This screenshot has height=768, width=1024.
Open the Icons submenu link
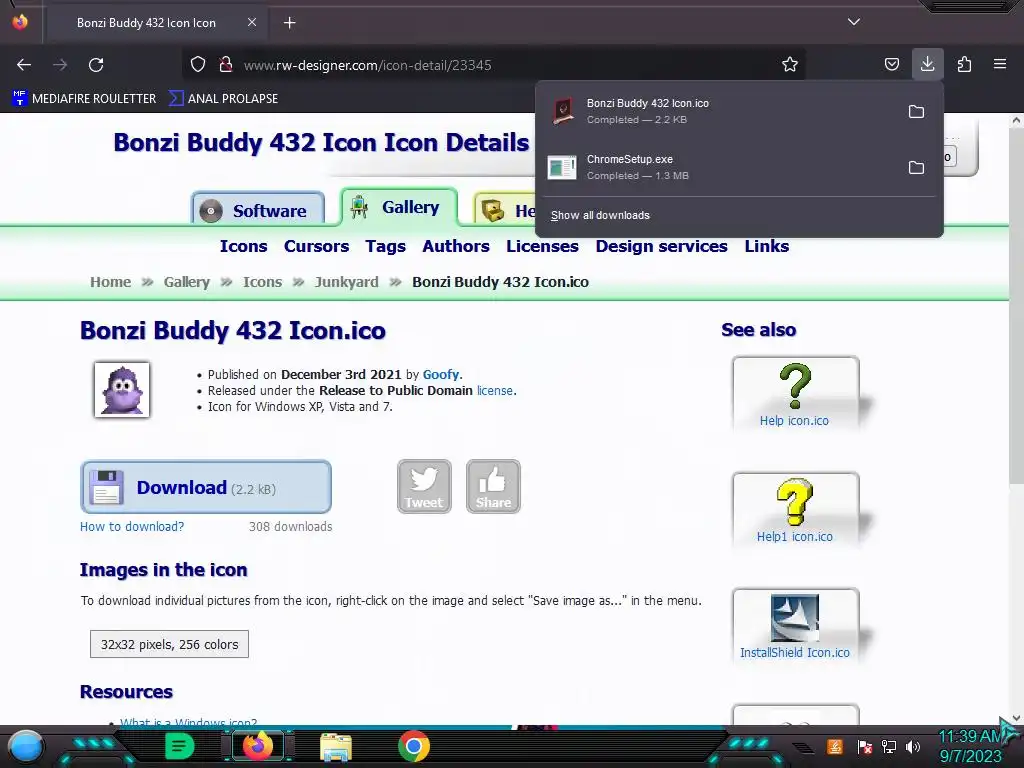[x=244, y=246]
